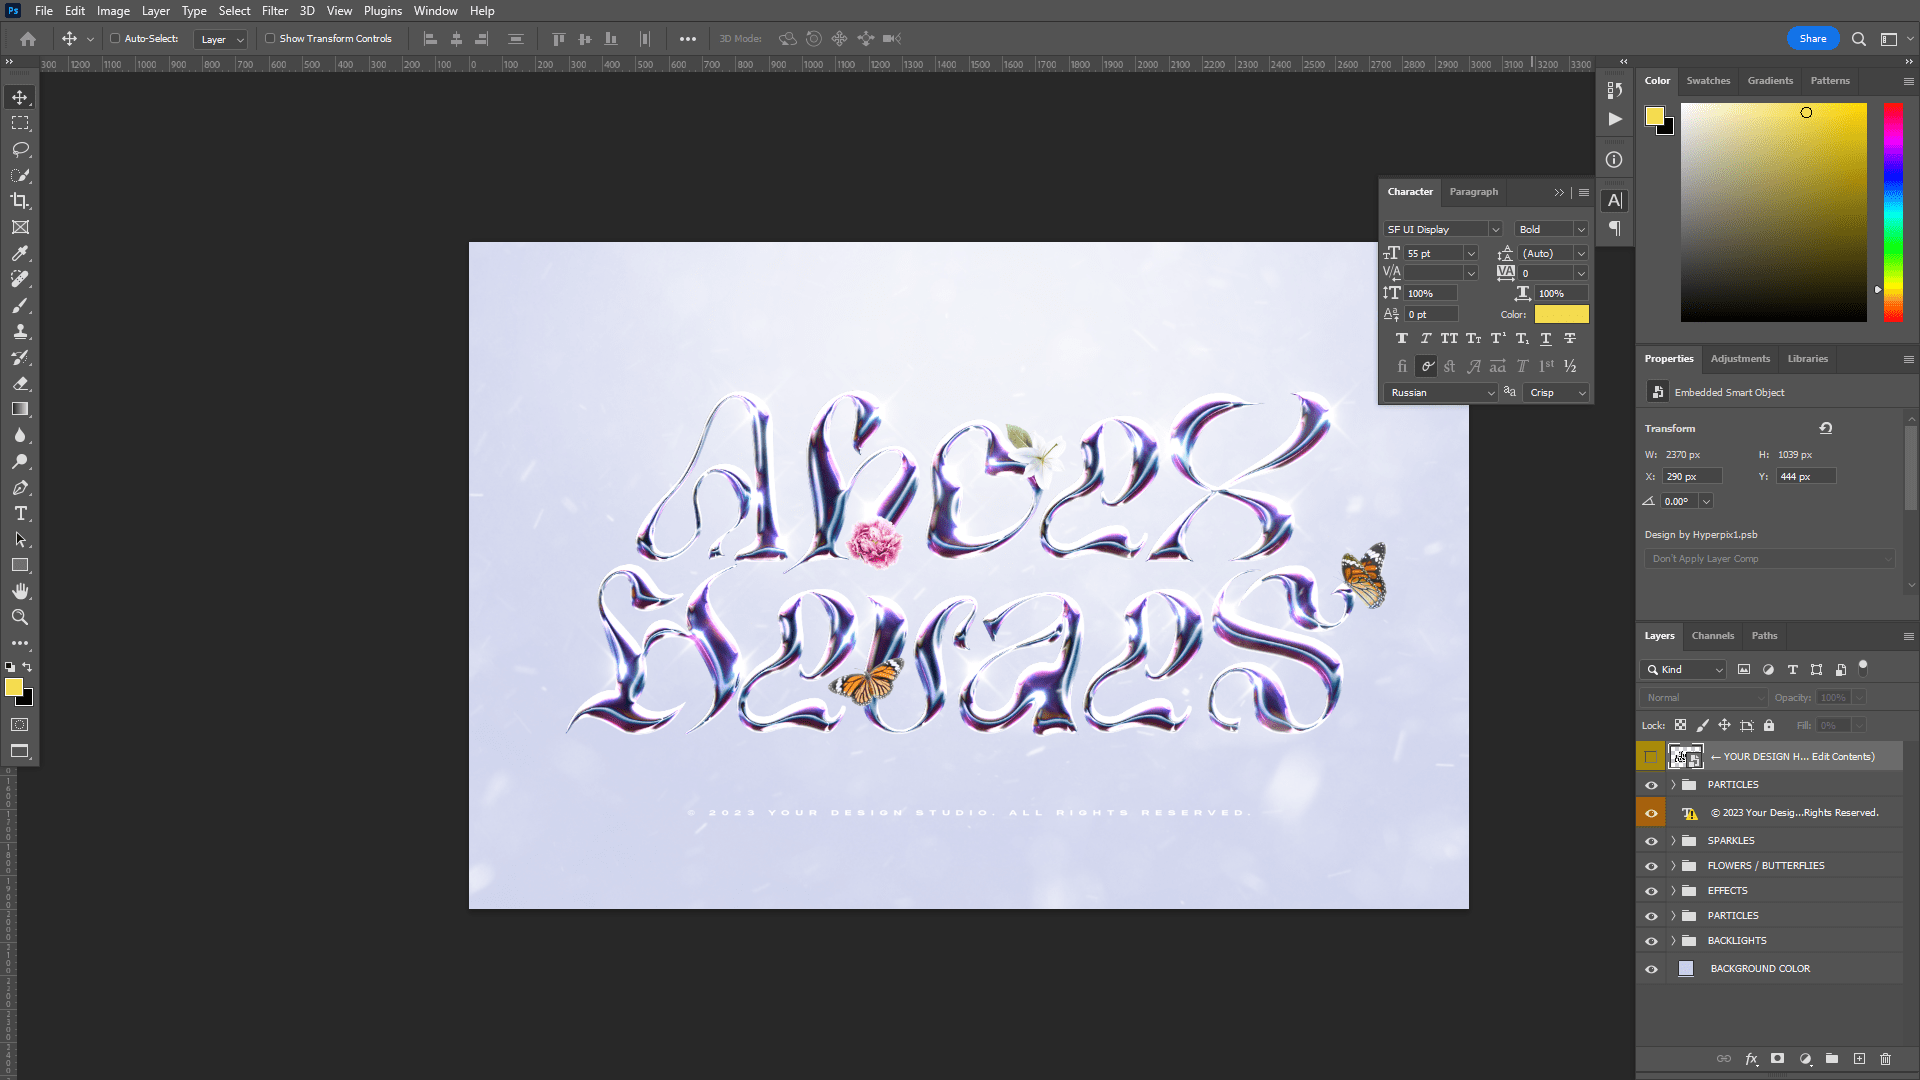Screen dimensions: 1920x1080
Task: Check Show Transform Controls
Action: [x=270, y=38]
